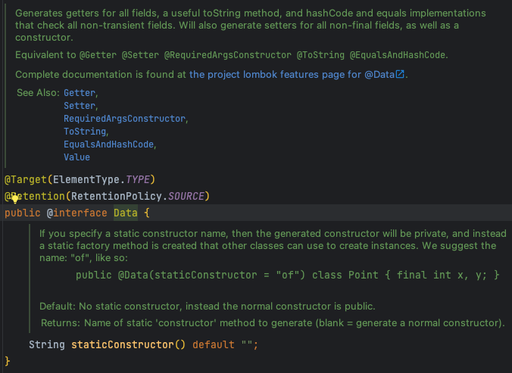Click the yellow lightbulb intention icon
Screen dimensions: 512x373
15,199
